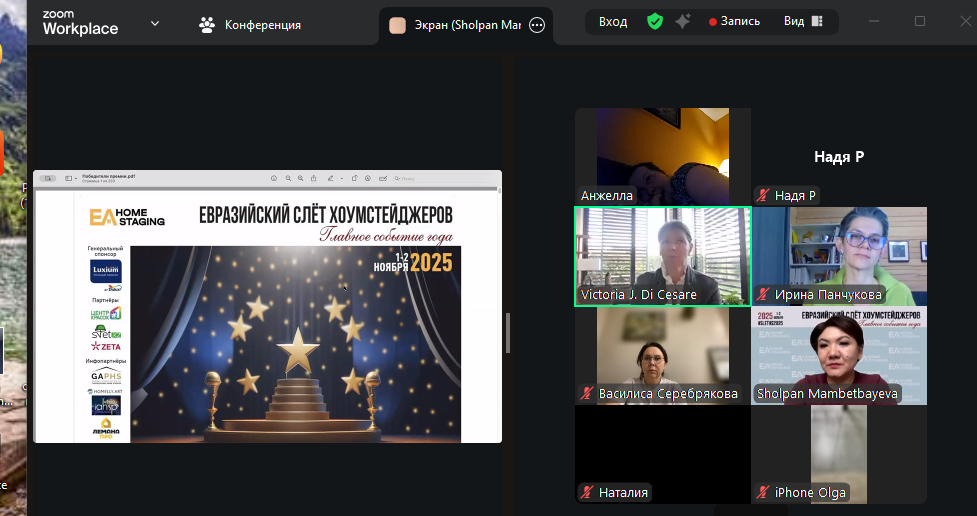The width and height of the screenshot is (977, 516).
Task: Open the Вид layout menu
Action: coord(803,22)
